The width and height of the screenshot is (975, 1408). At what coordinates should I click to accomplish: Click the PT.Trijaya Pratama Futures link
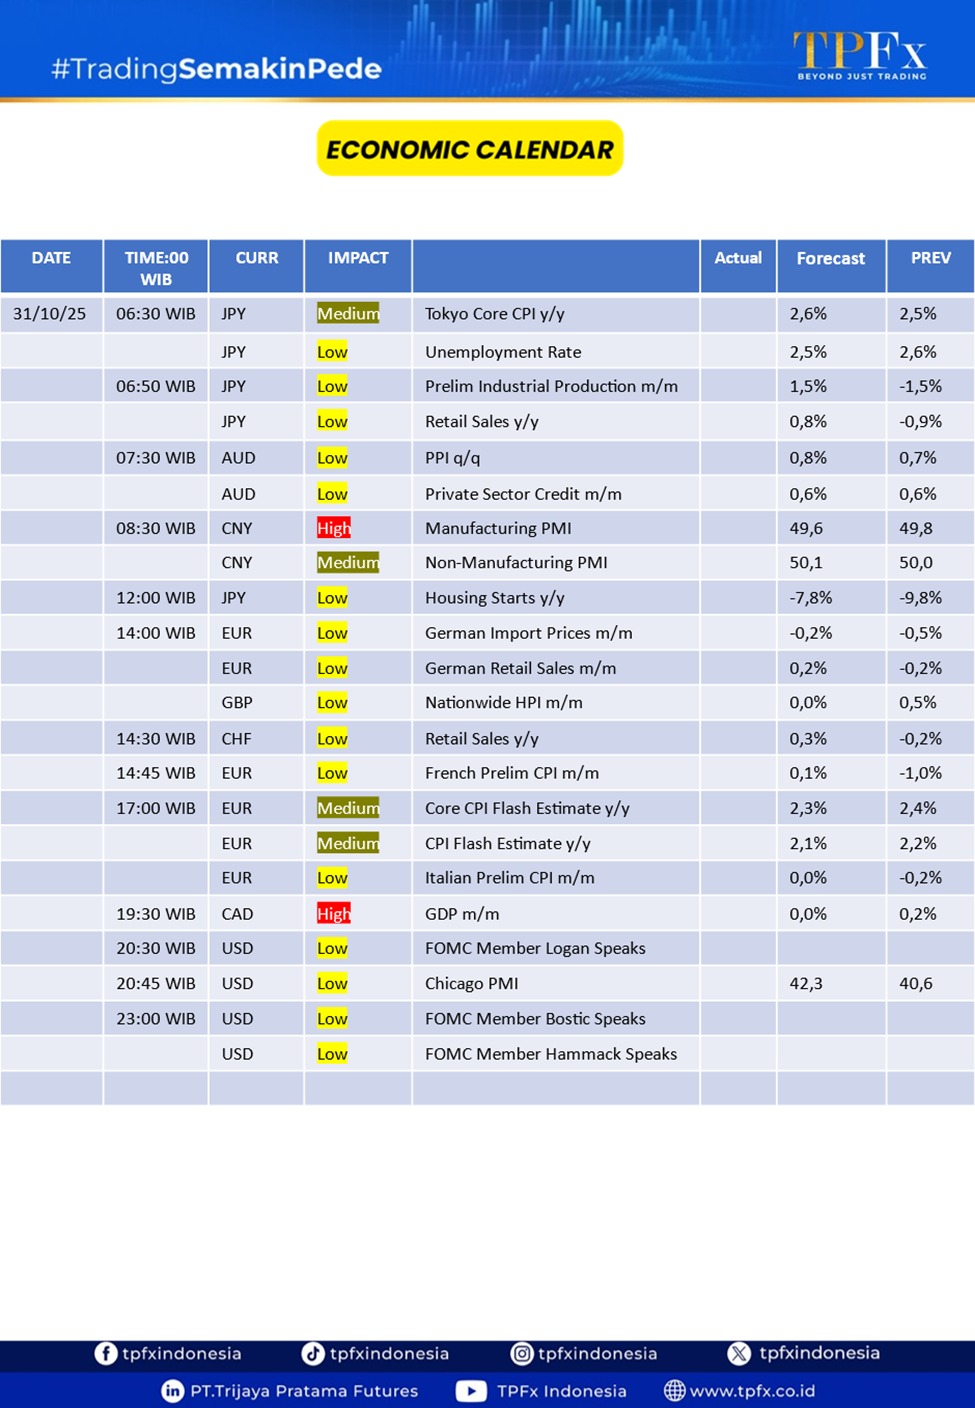point(304,1391)
